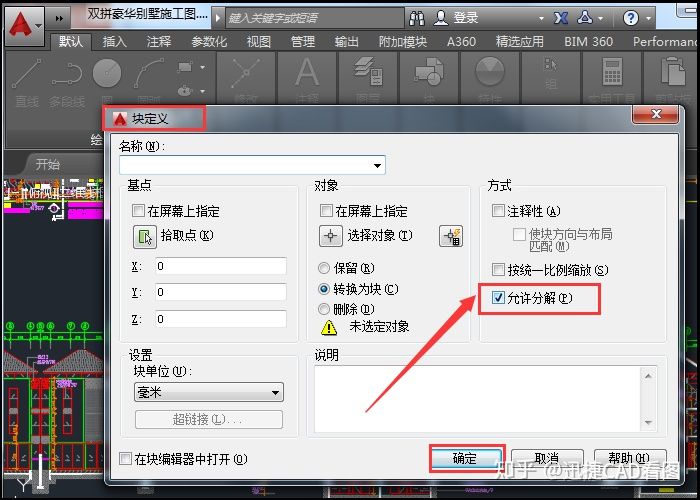This screenshot has width=700, height=500.
Task: Select the Delete (删除) radio button
Action: click(324, 309)
